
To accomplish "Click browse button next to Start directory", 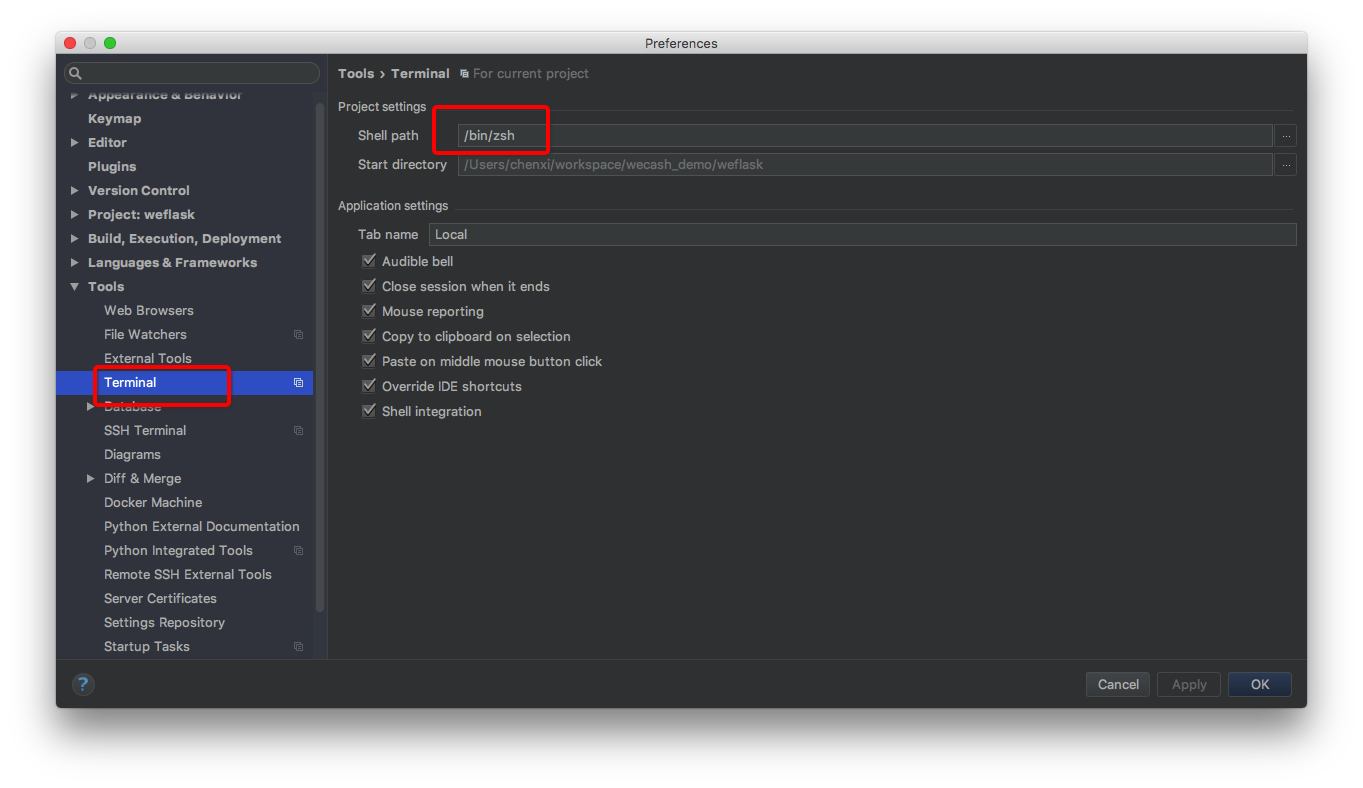I will pyautogui.click(x=1286, y=165).
